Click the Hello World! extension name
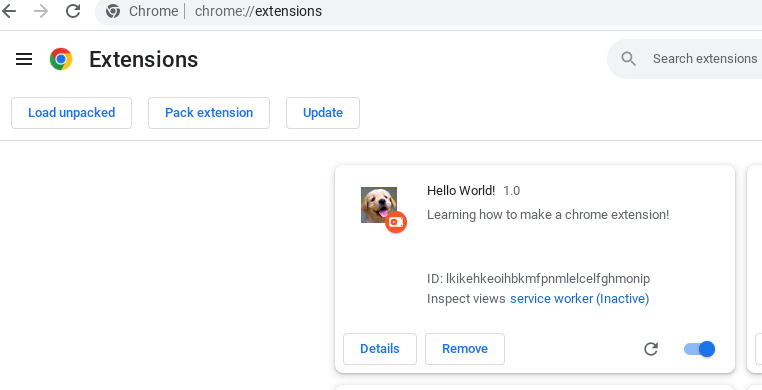 point(461,190)
